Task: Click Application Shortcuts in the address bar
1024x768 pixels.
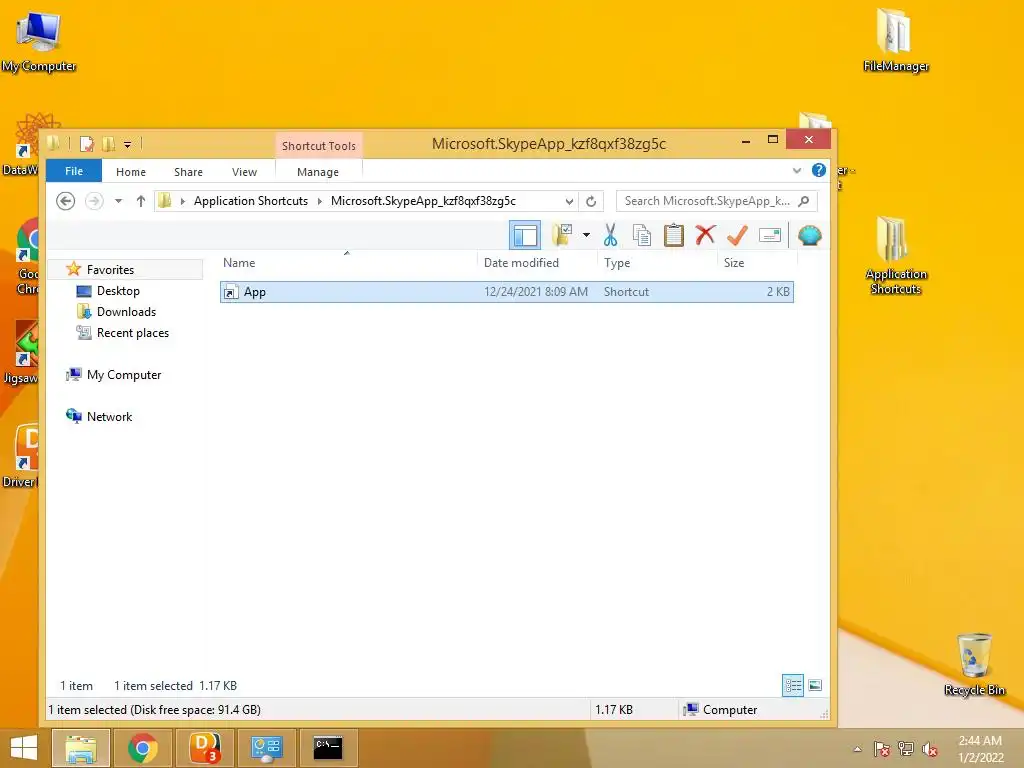Action: coord(251,201)
